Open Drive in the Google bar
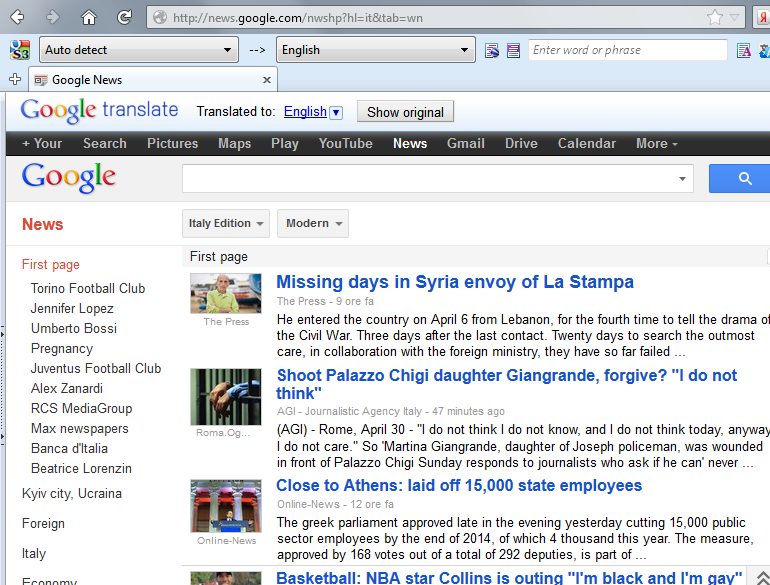 coord(521,143)
